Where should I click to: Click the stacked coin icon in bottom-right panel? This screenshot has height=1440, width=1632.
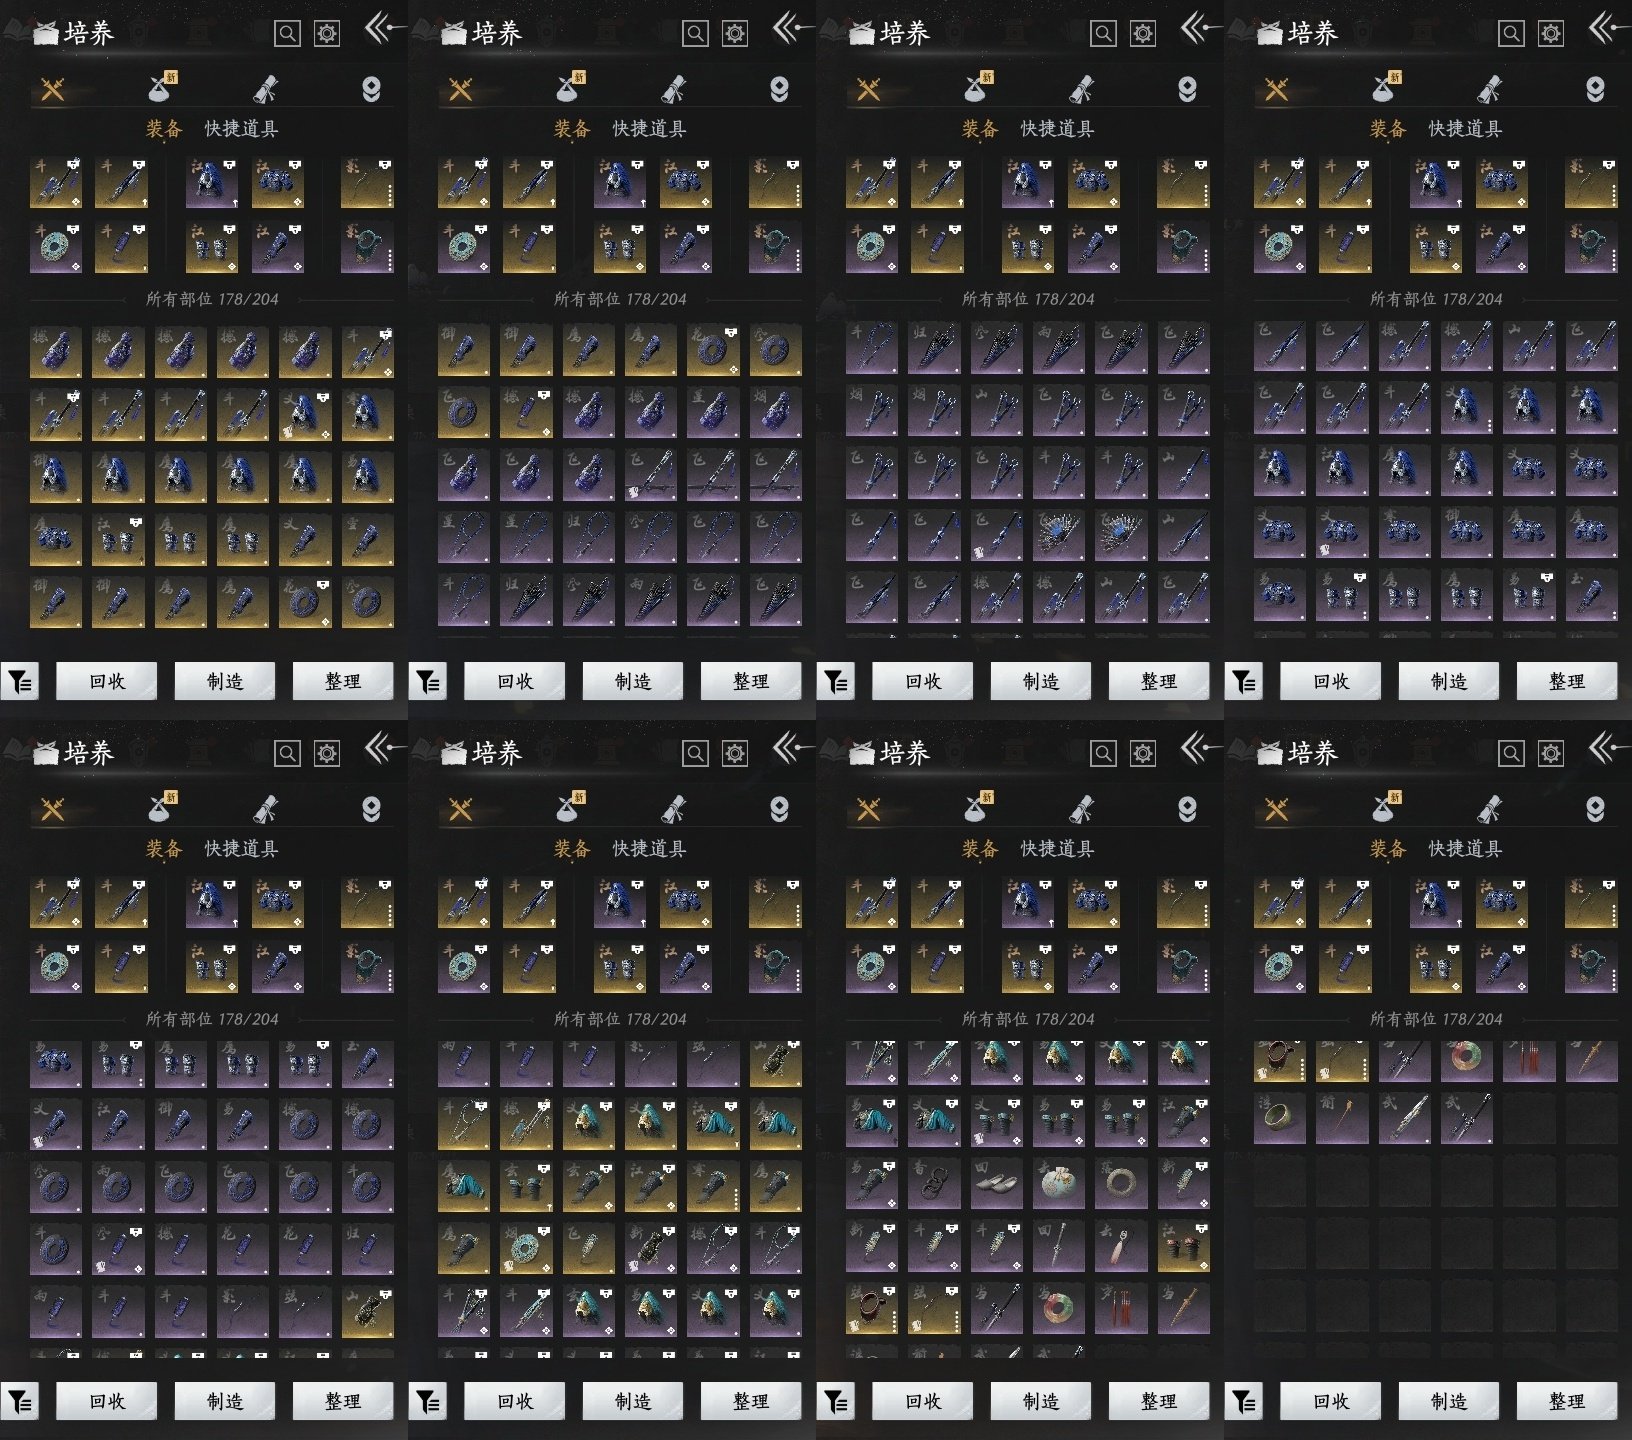tap(1594, 809)
